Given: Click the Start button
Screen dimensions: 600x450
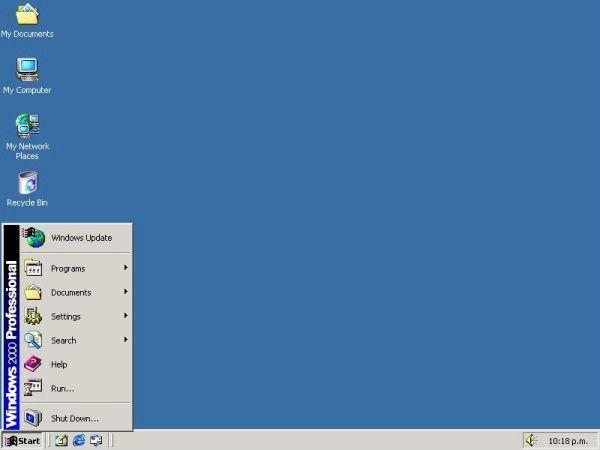Looking at the screenshot, I should 23,441.
